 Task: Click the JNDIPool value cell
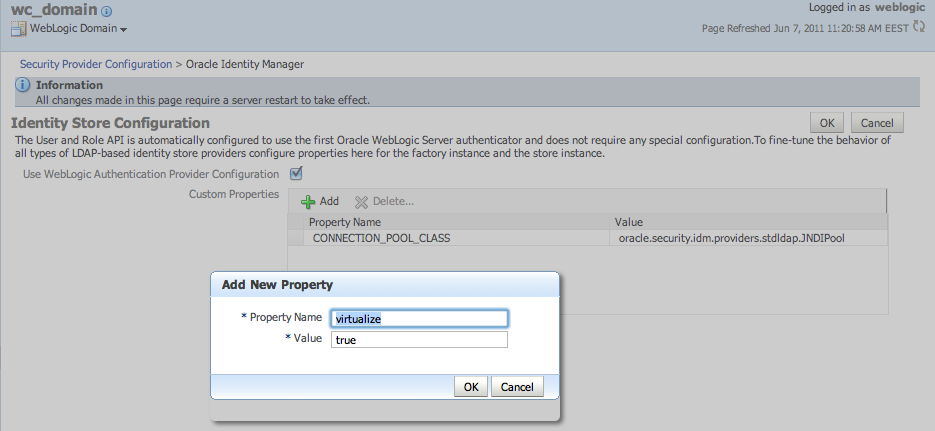733,238
